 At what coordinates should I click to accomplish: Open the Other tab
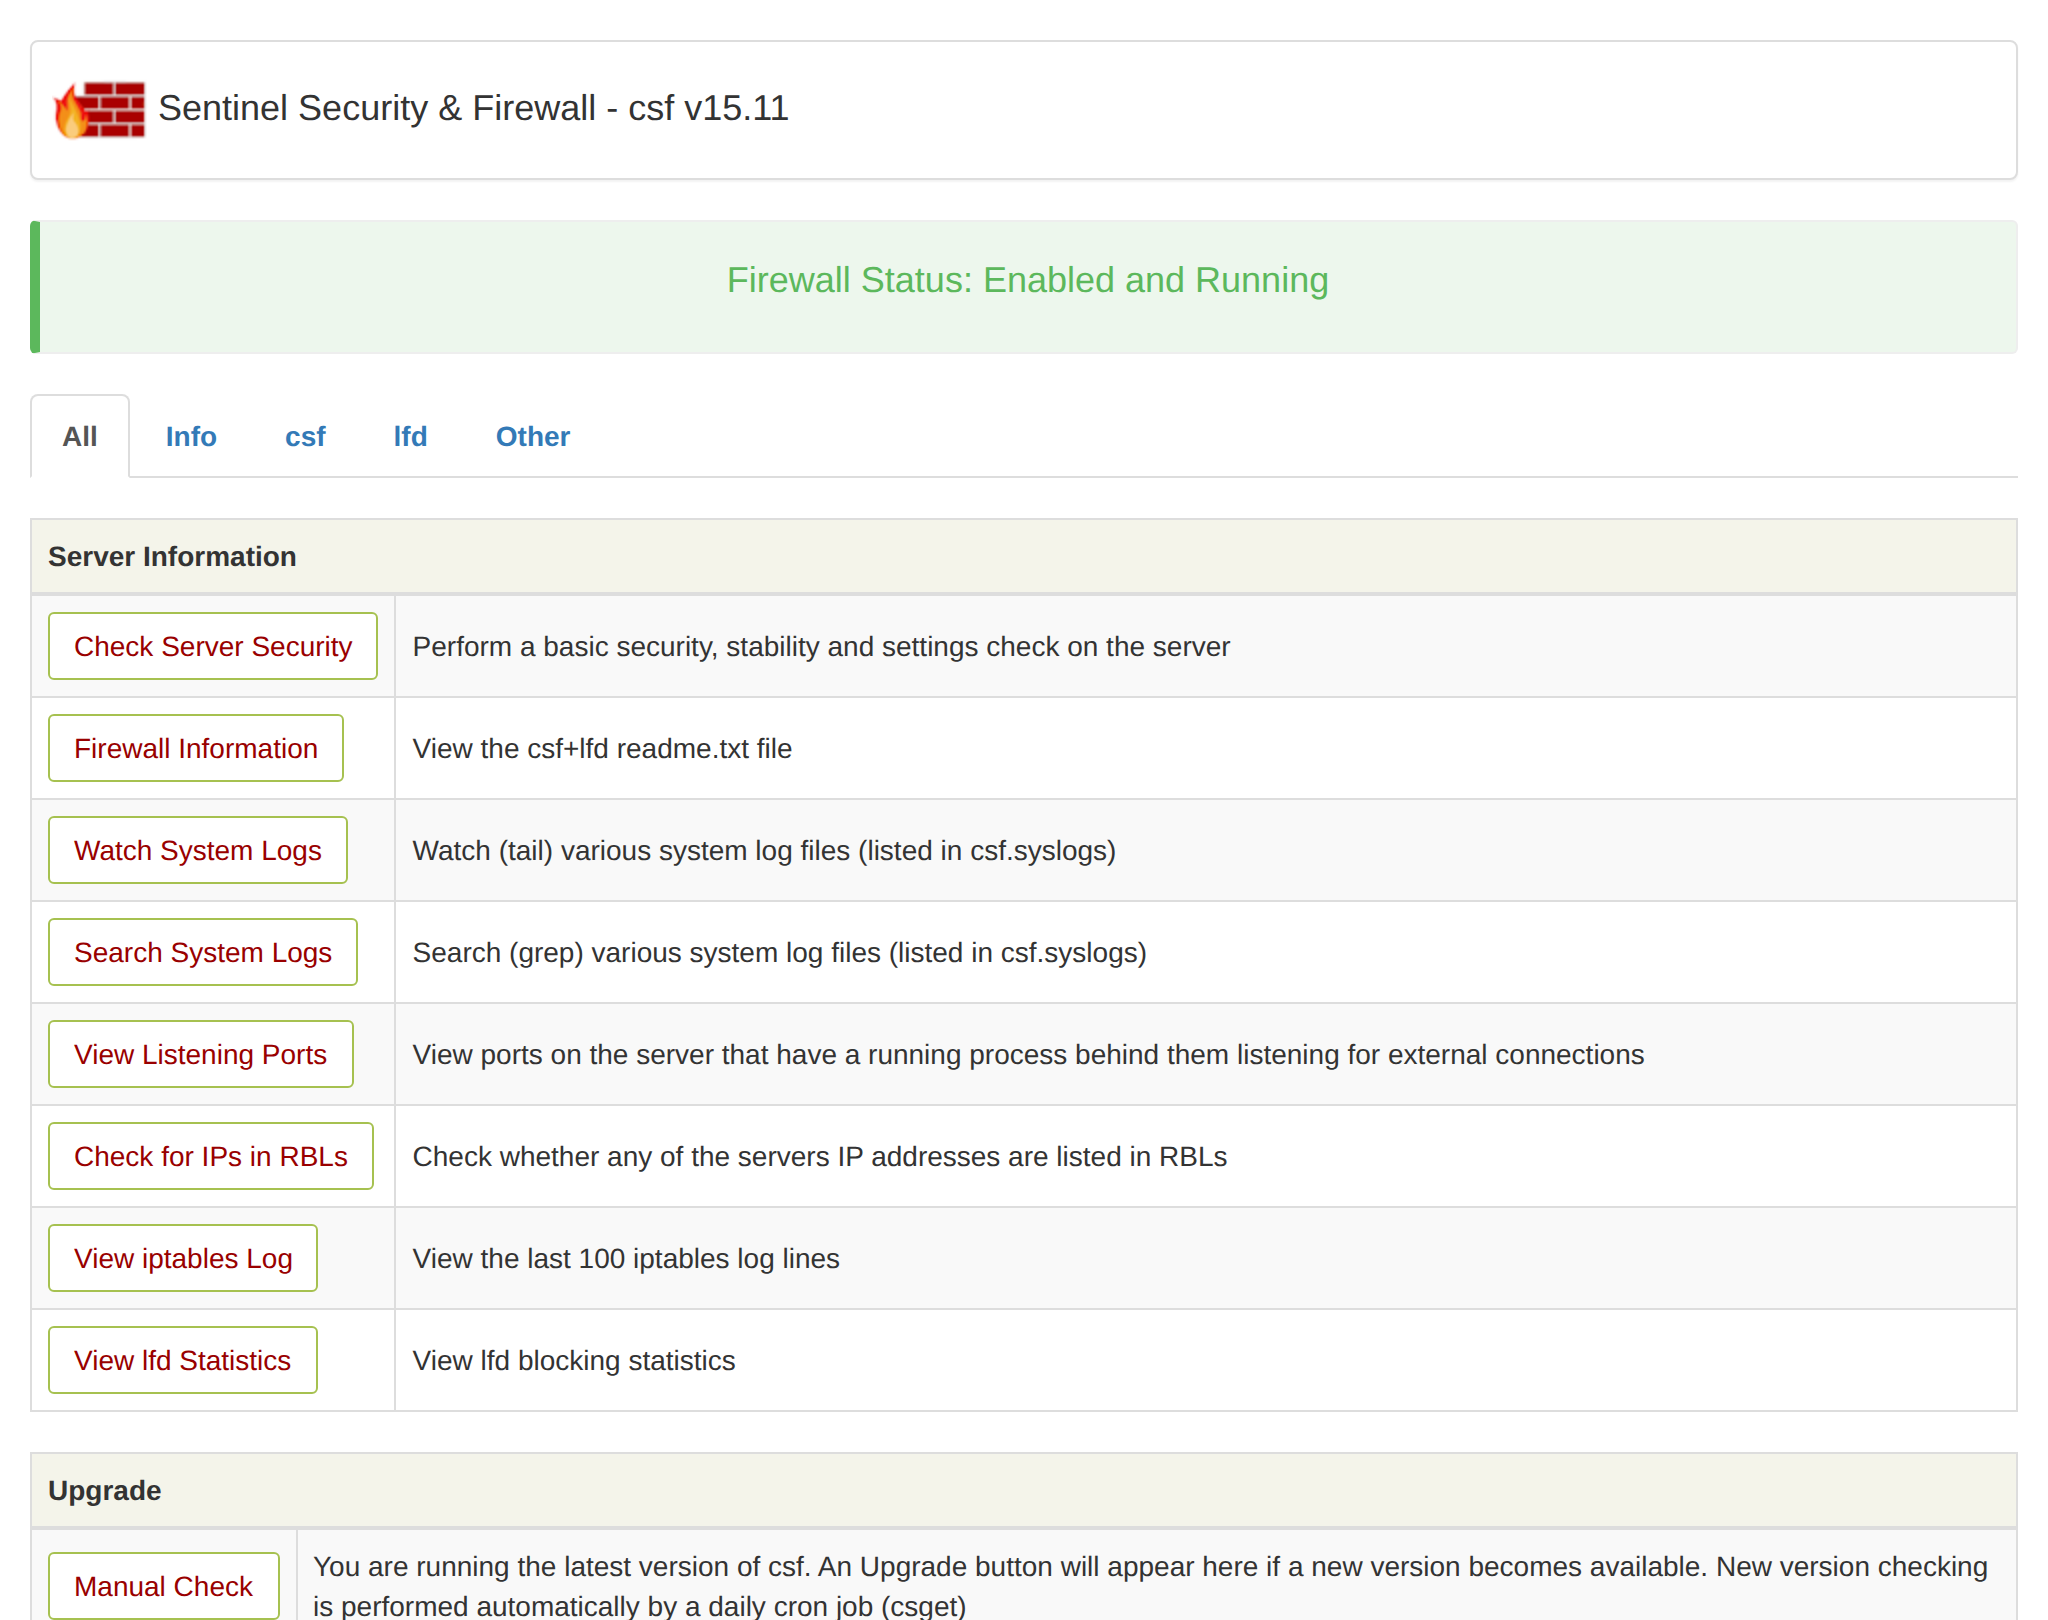coord(533,437)
